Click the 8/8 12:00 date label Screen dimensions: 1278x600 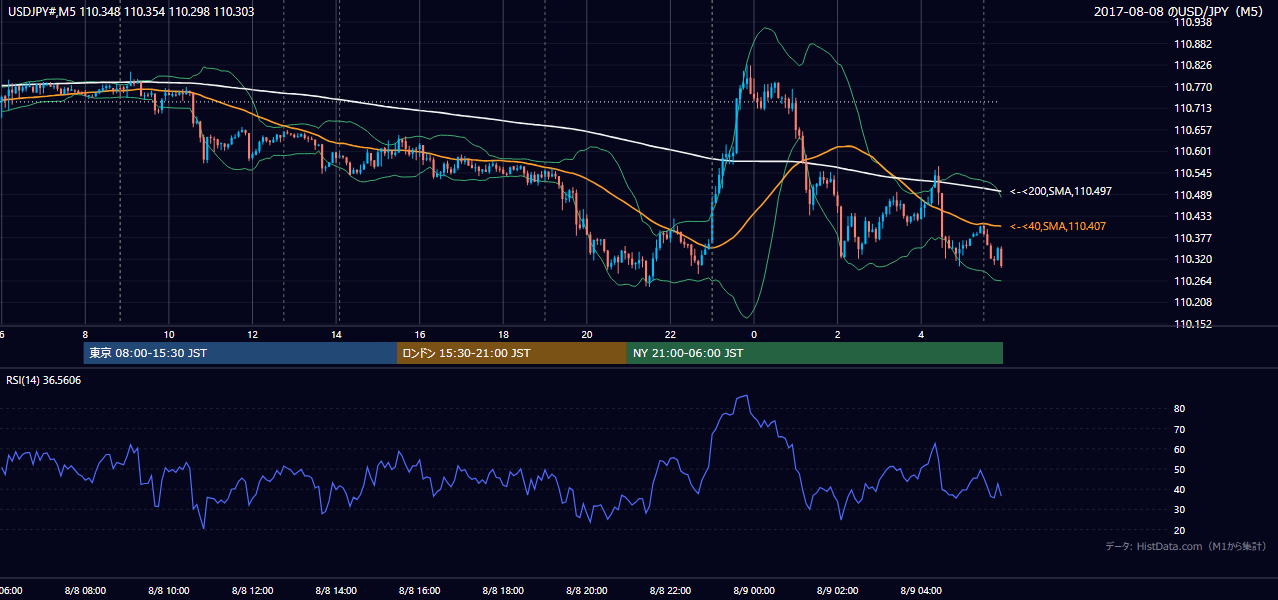point(252,591)
